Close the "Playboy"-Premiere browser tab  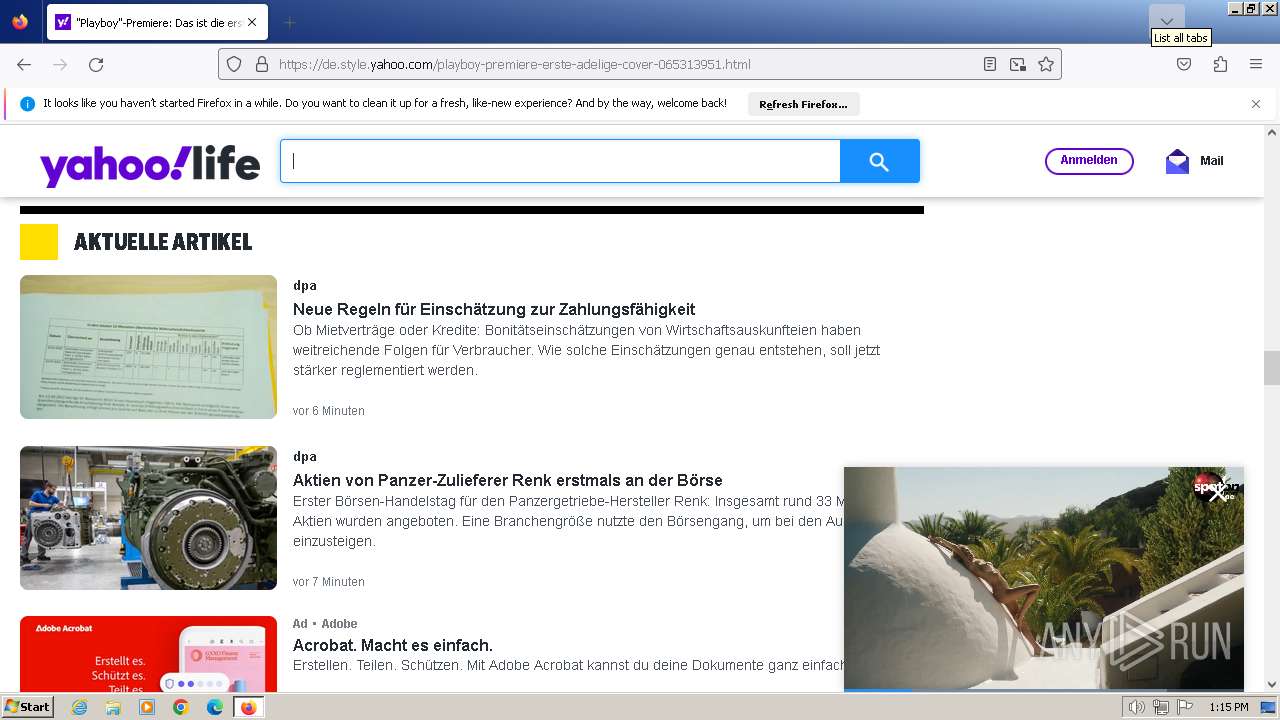point(251,22)
